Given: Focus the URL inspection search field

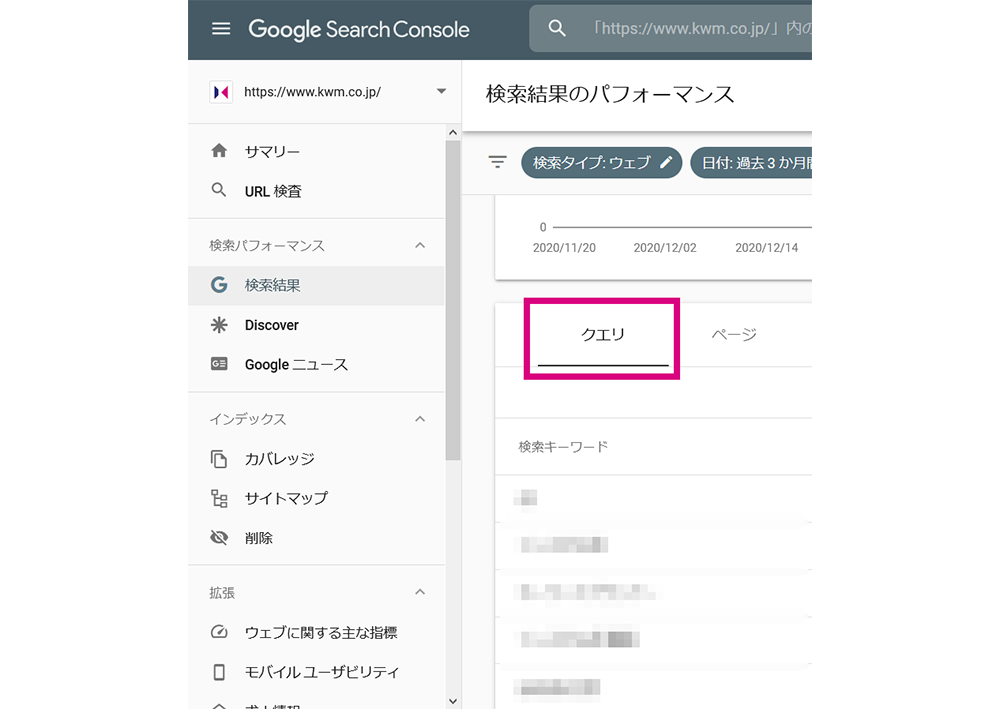Looking at the screenshot, I should [x=670, y=29].
